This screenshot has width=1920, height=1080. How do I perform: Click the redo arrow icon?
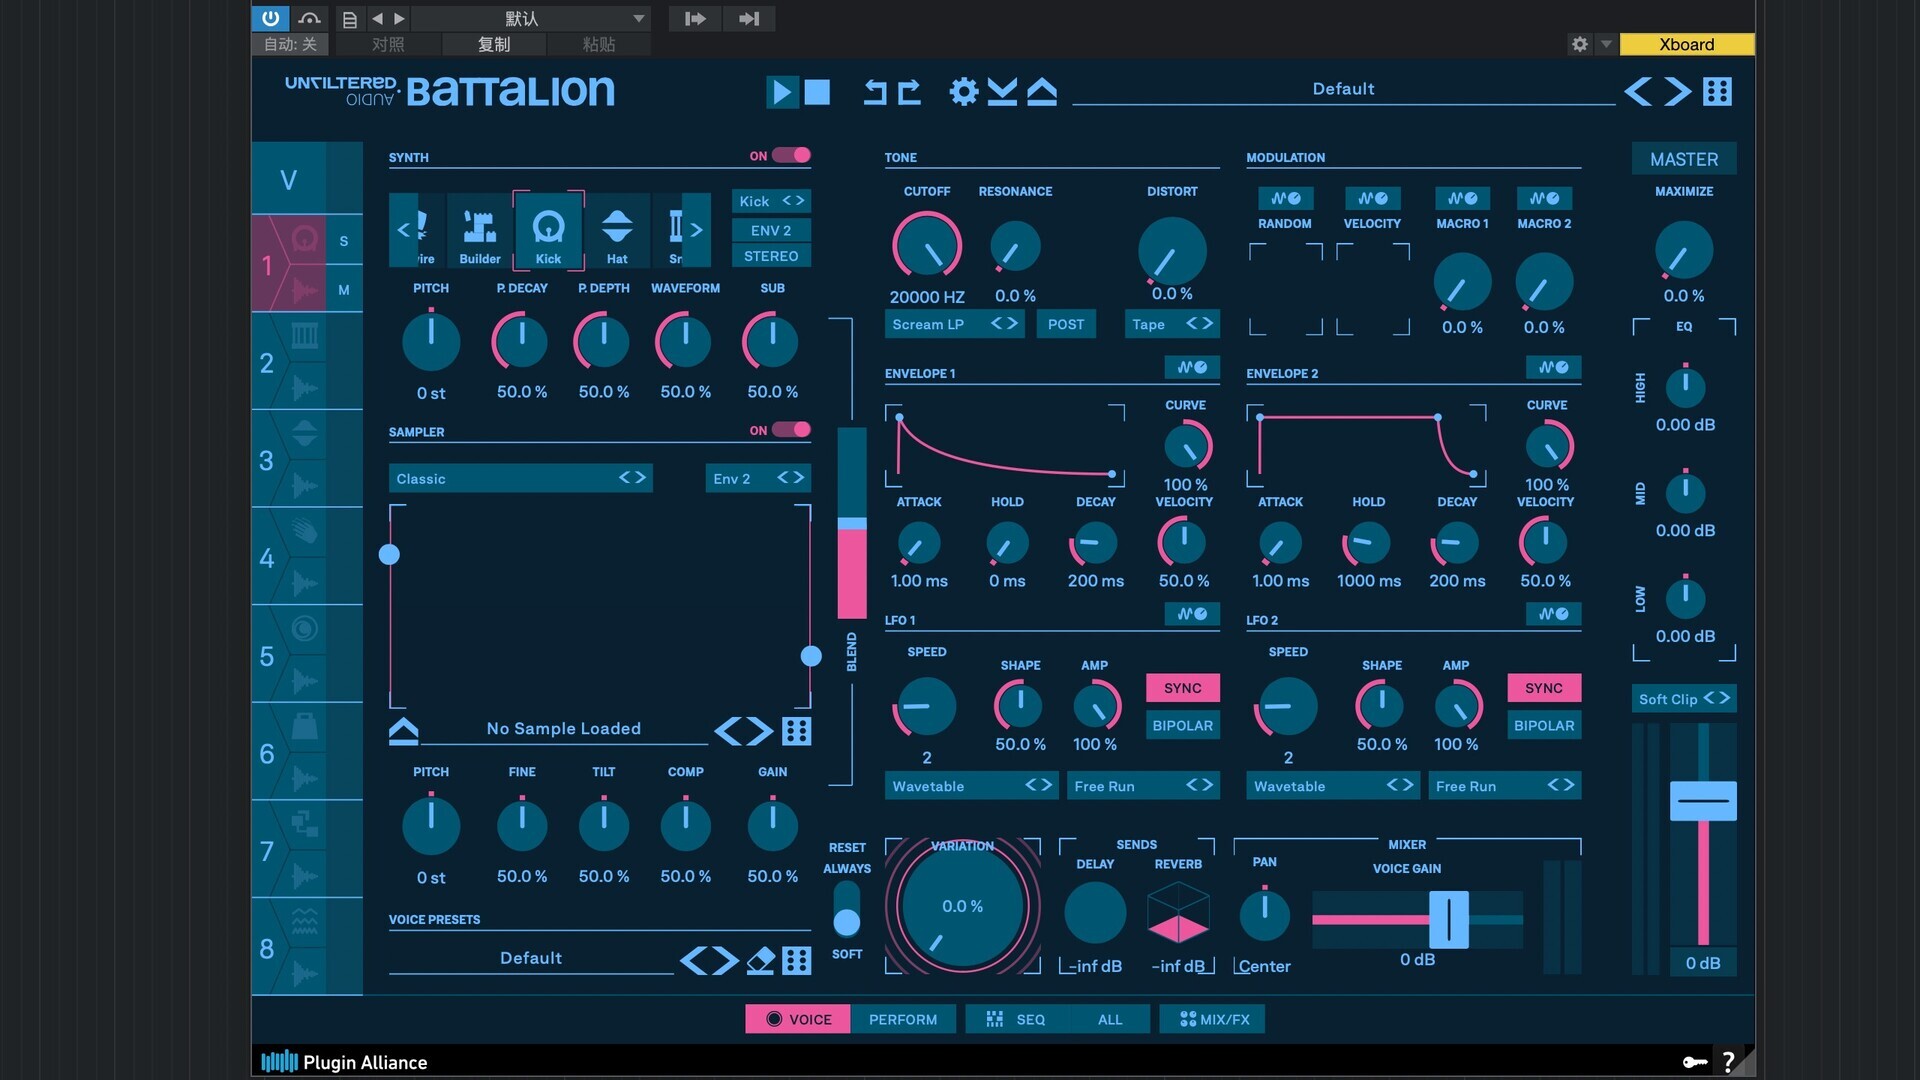909,92
